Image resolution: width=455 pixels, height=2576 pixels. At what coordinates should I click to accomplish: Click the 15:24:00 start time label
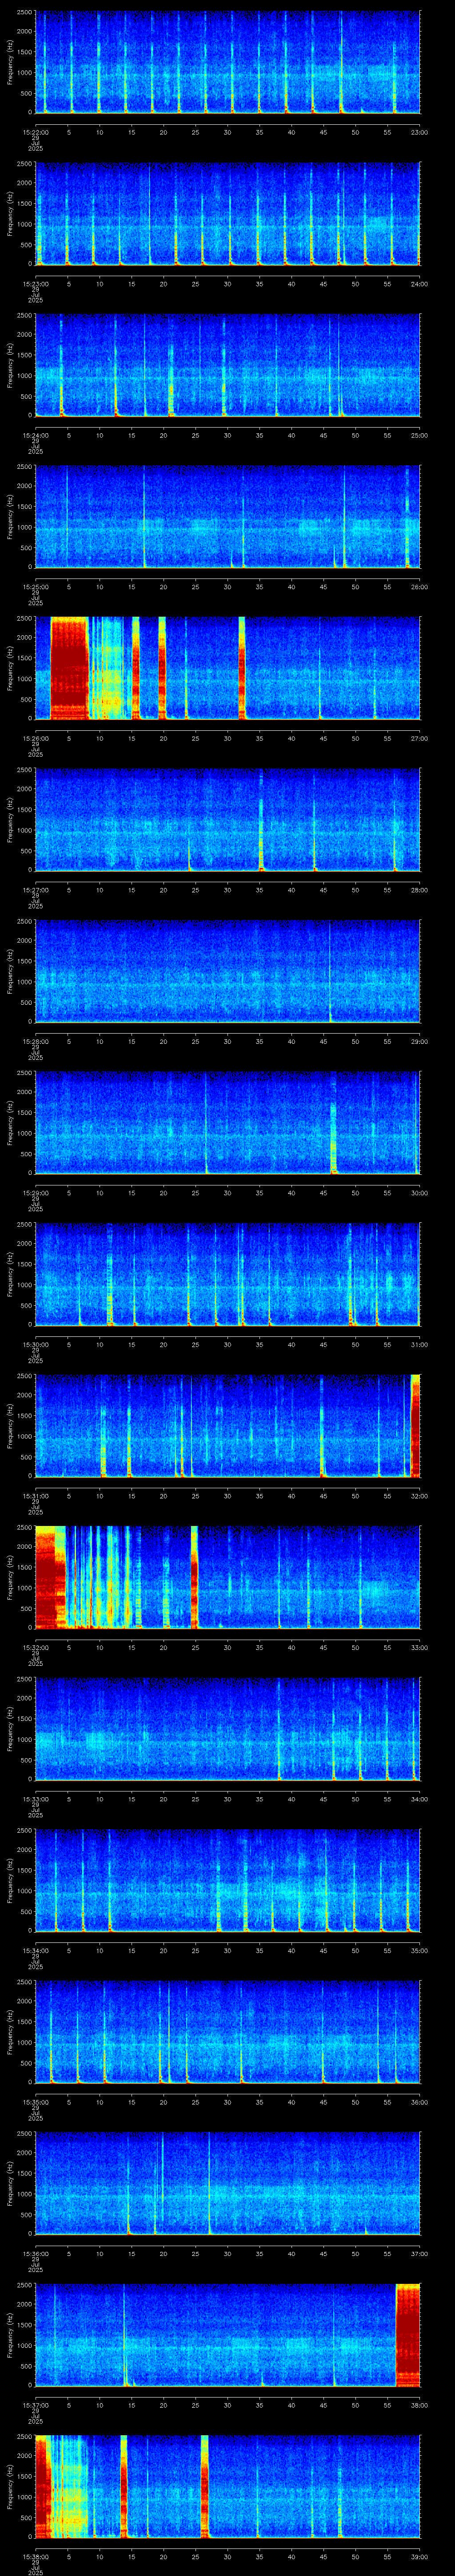(35, 435)
